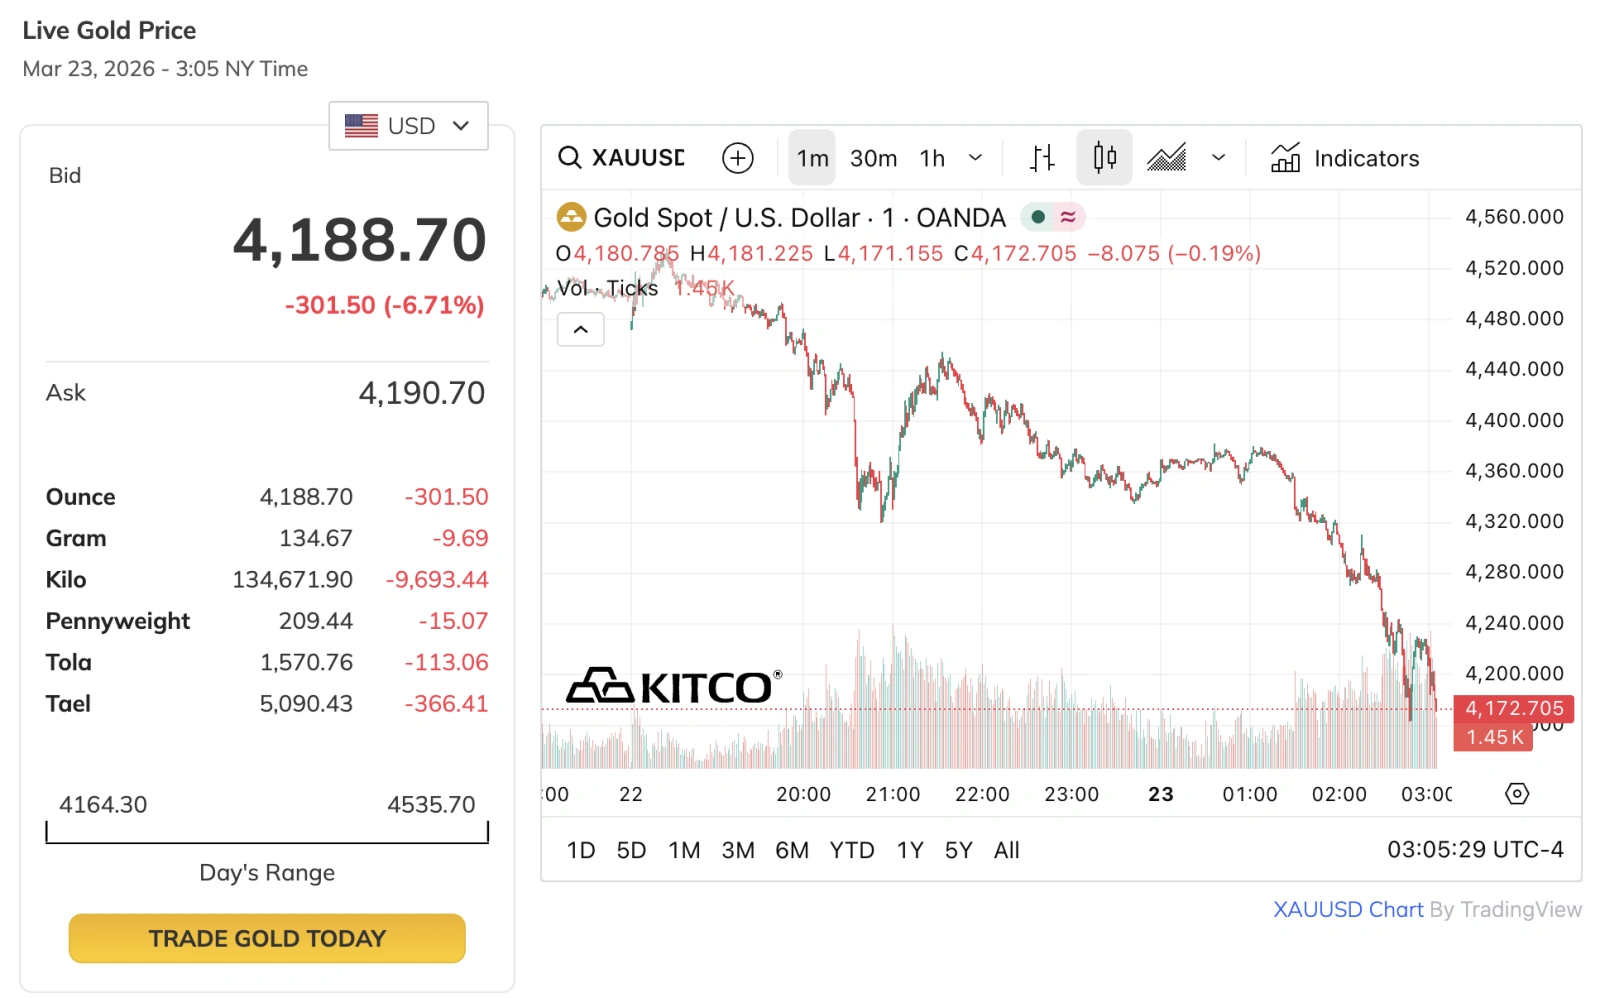Select the candlestick chart style icon
1600x998 pixels.
(x=1104, y=158)
